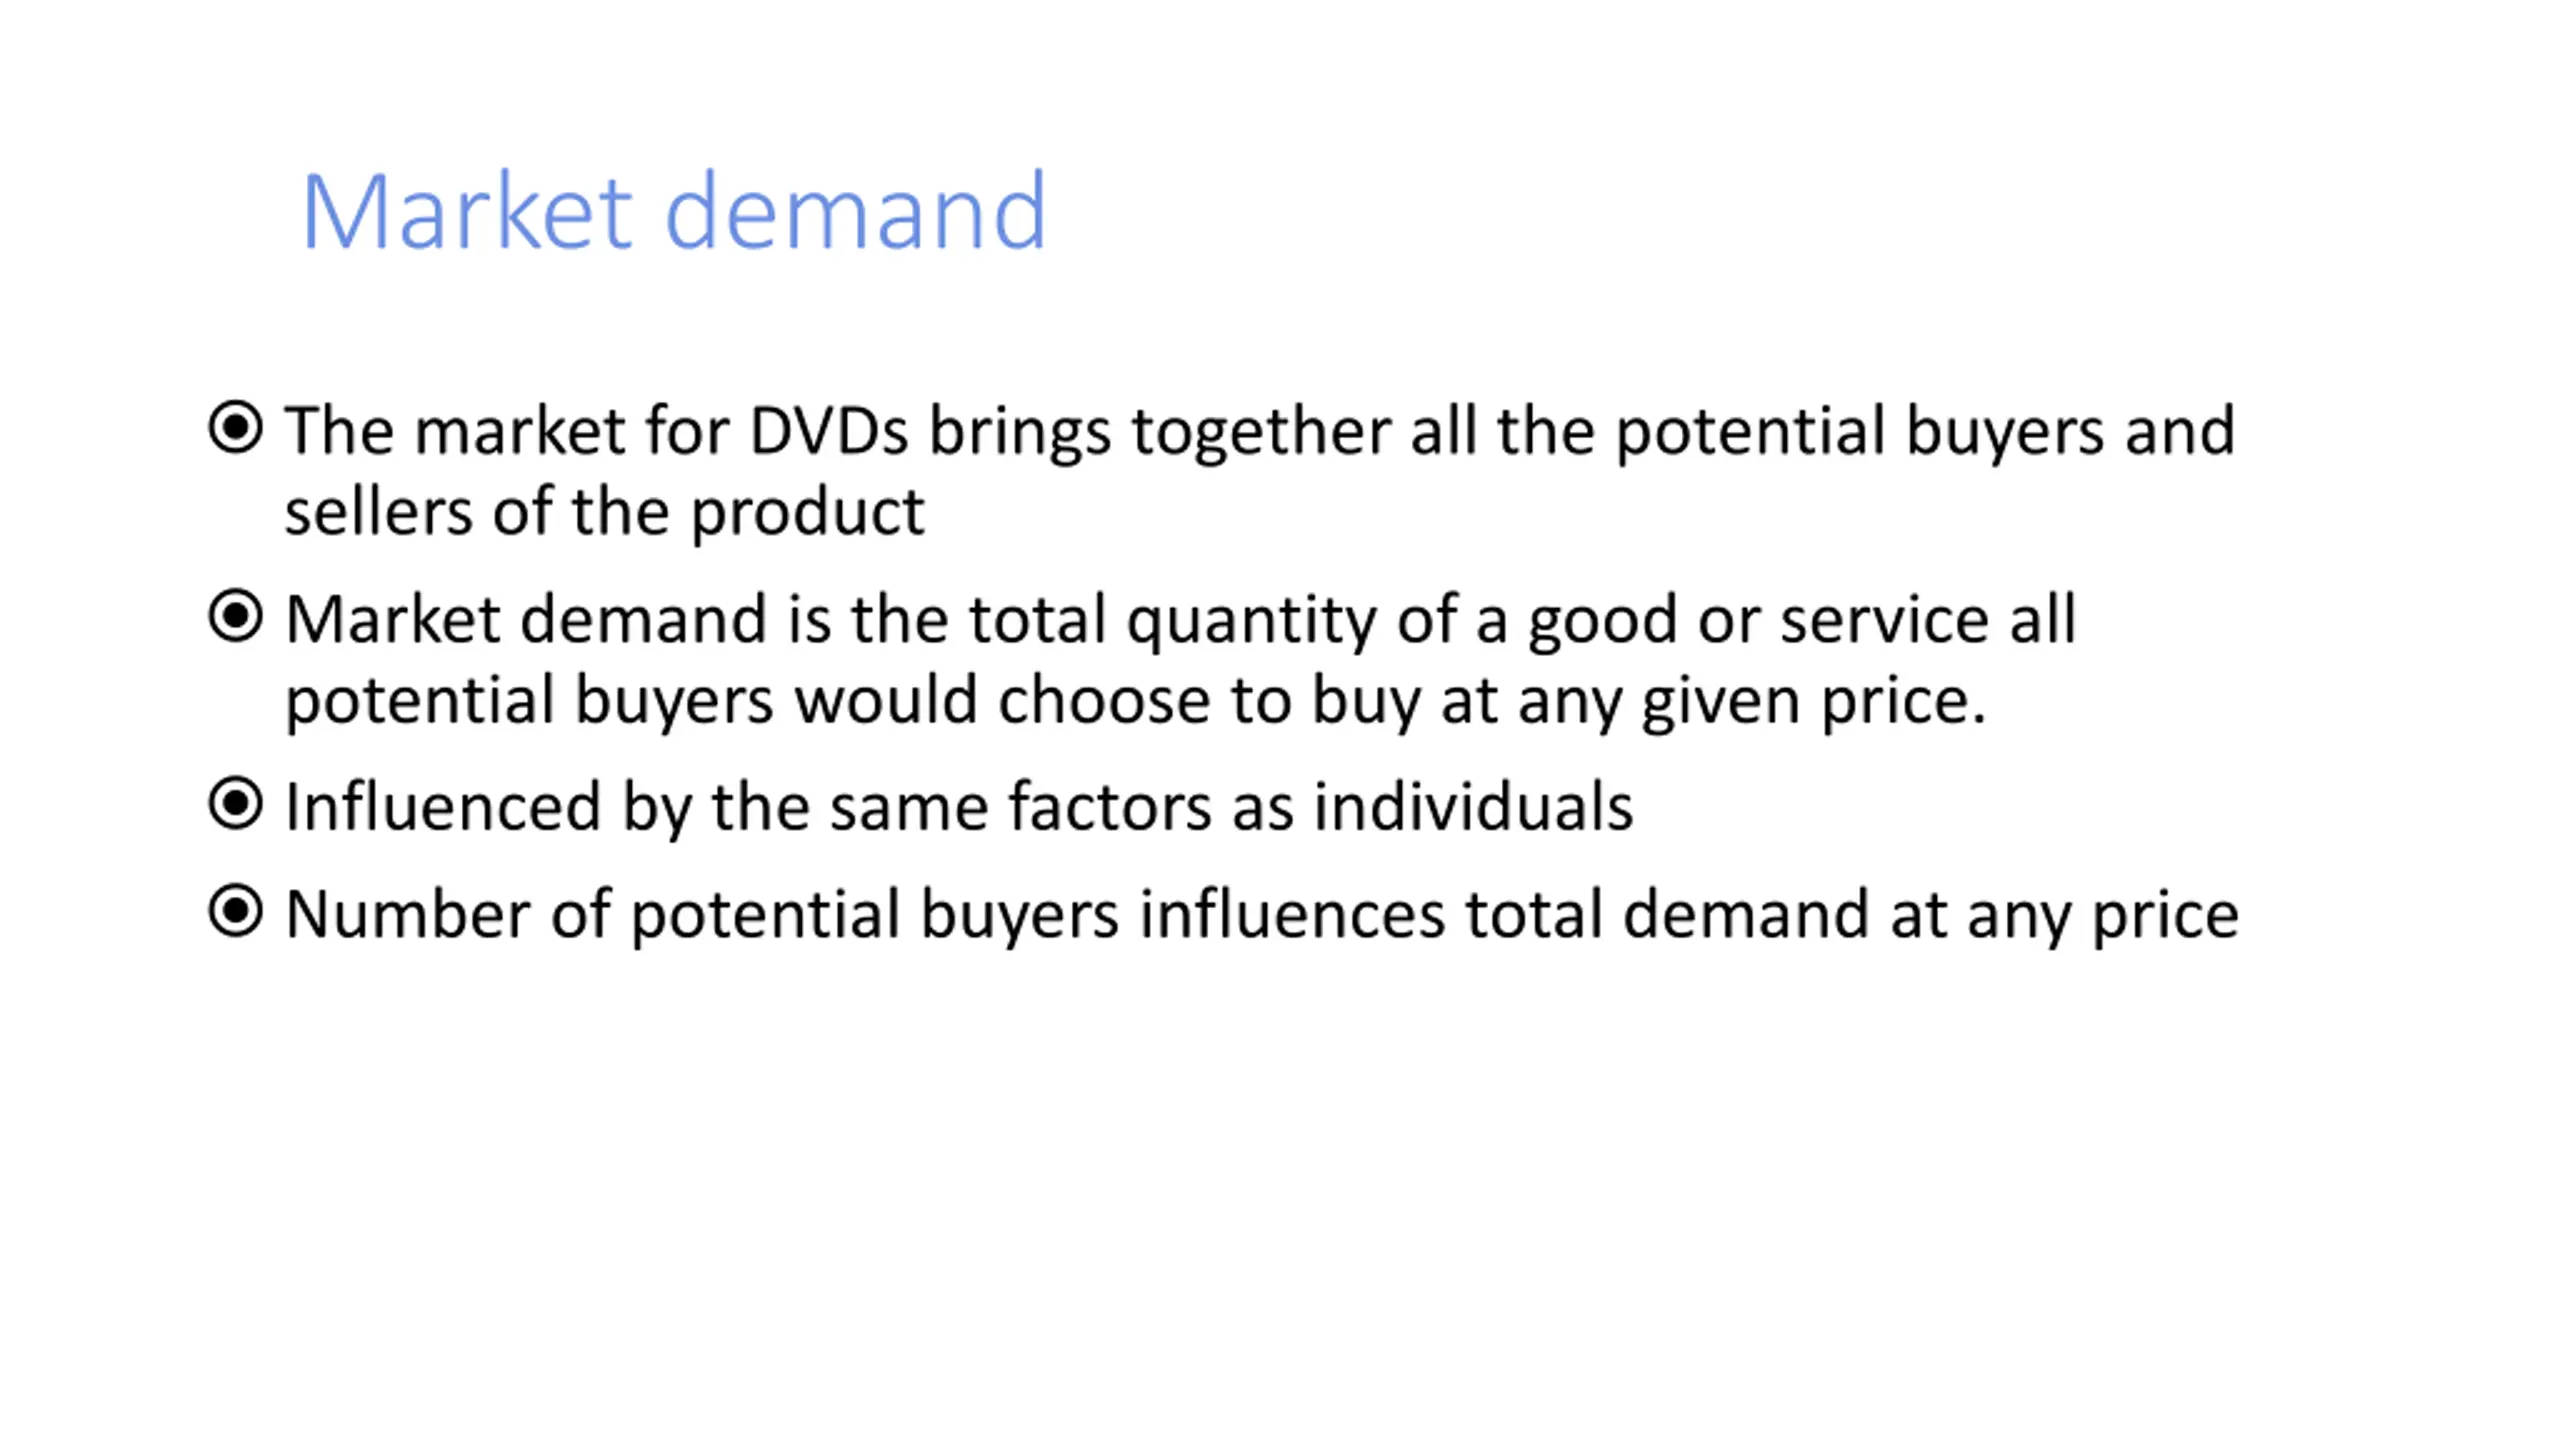Viewport: 2560px width, 1440px height.
Task: Click the bullet marker before "Number of potential"
Action: click(x=236, y=912)
